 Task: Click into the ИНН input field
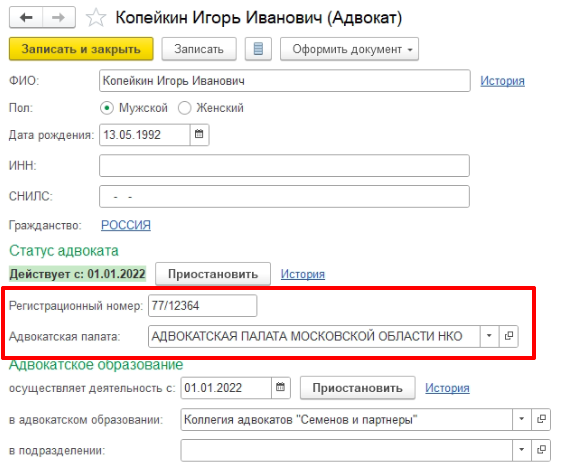click(284, 165)
